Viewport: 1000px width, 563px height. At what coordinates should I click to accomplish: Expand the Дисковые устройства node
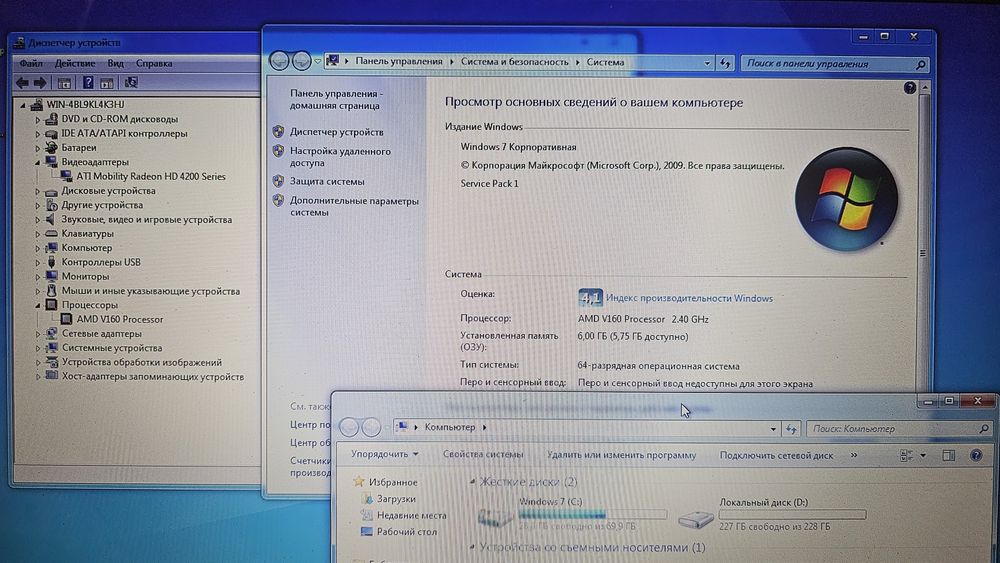(x=38, y=191)
